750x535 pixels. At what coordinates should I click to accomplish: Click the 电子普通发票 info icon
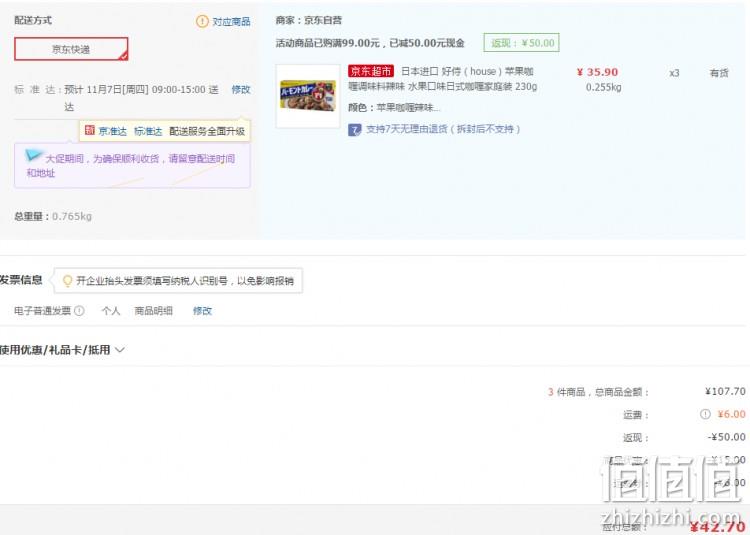pos(79,310)
